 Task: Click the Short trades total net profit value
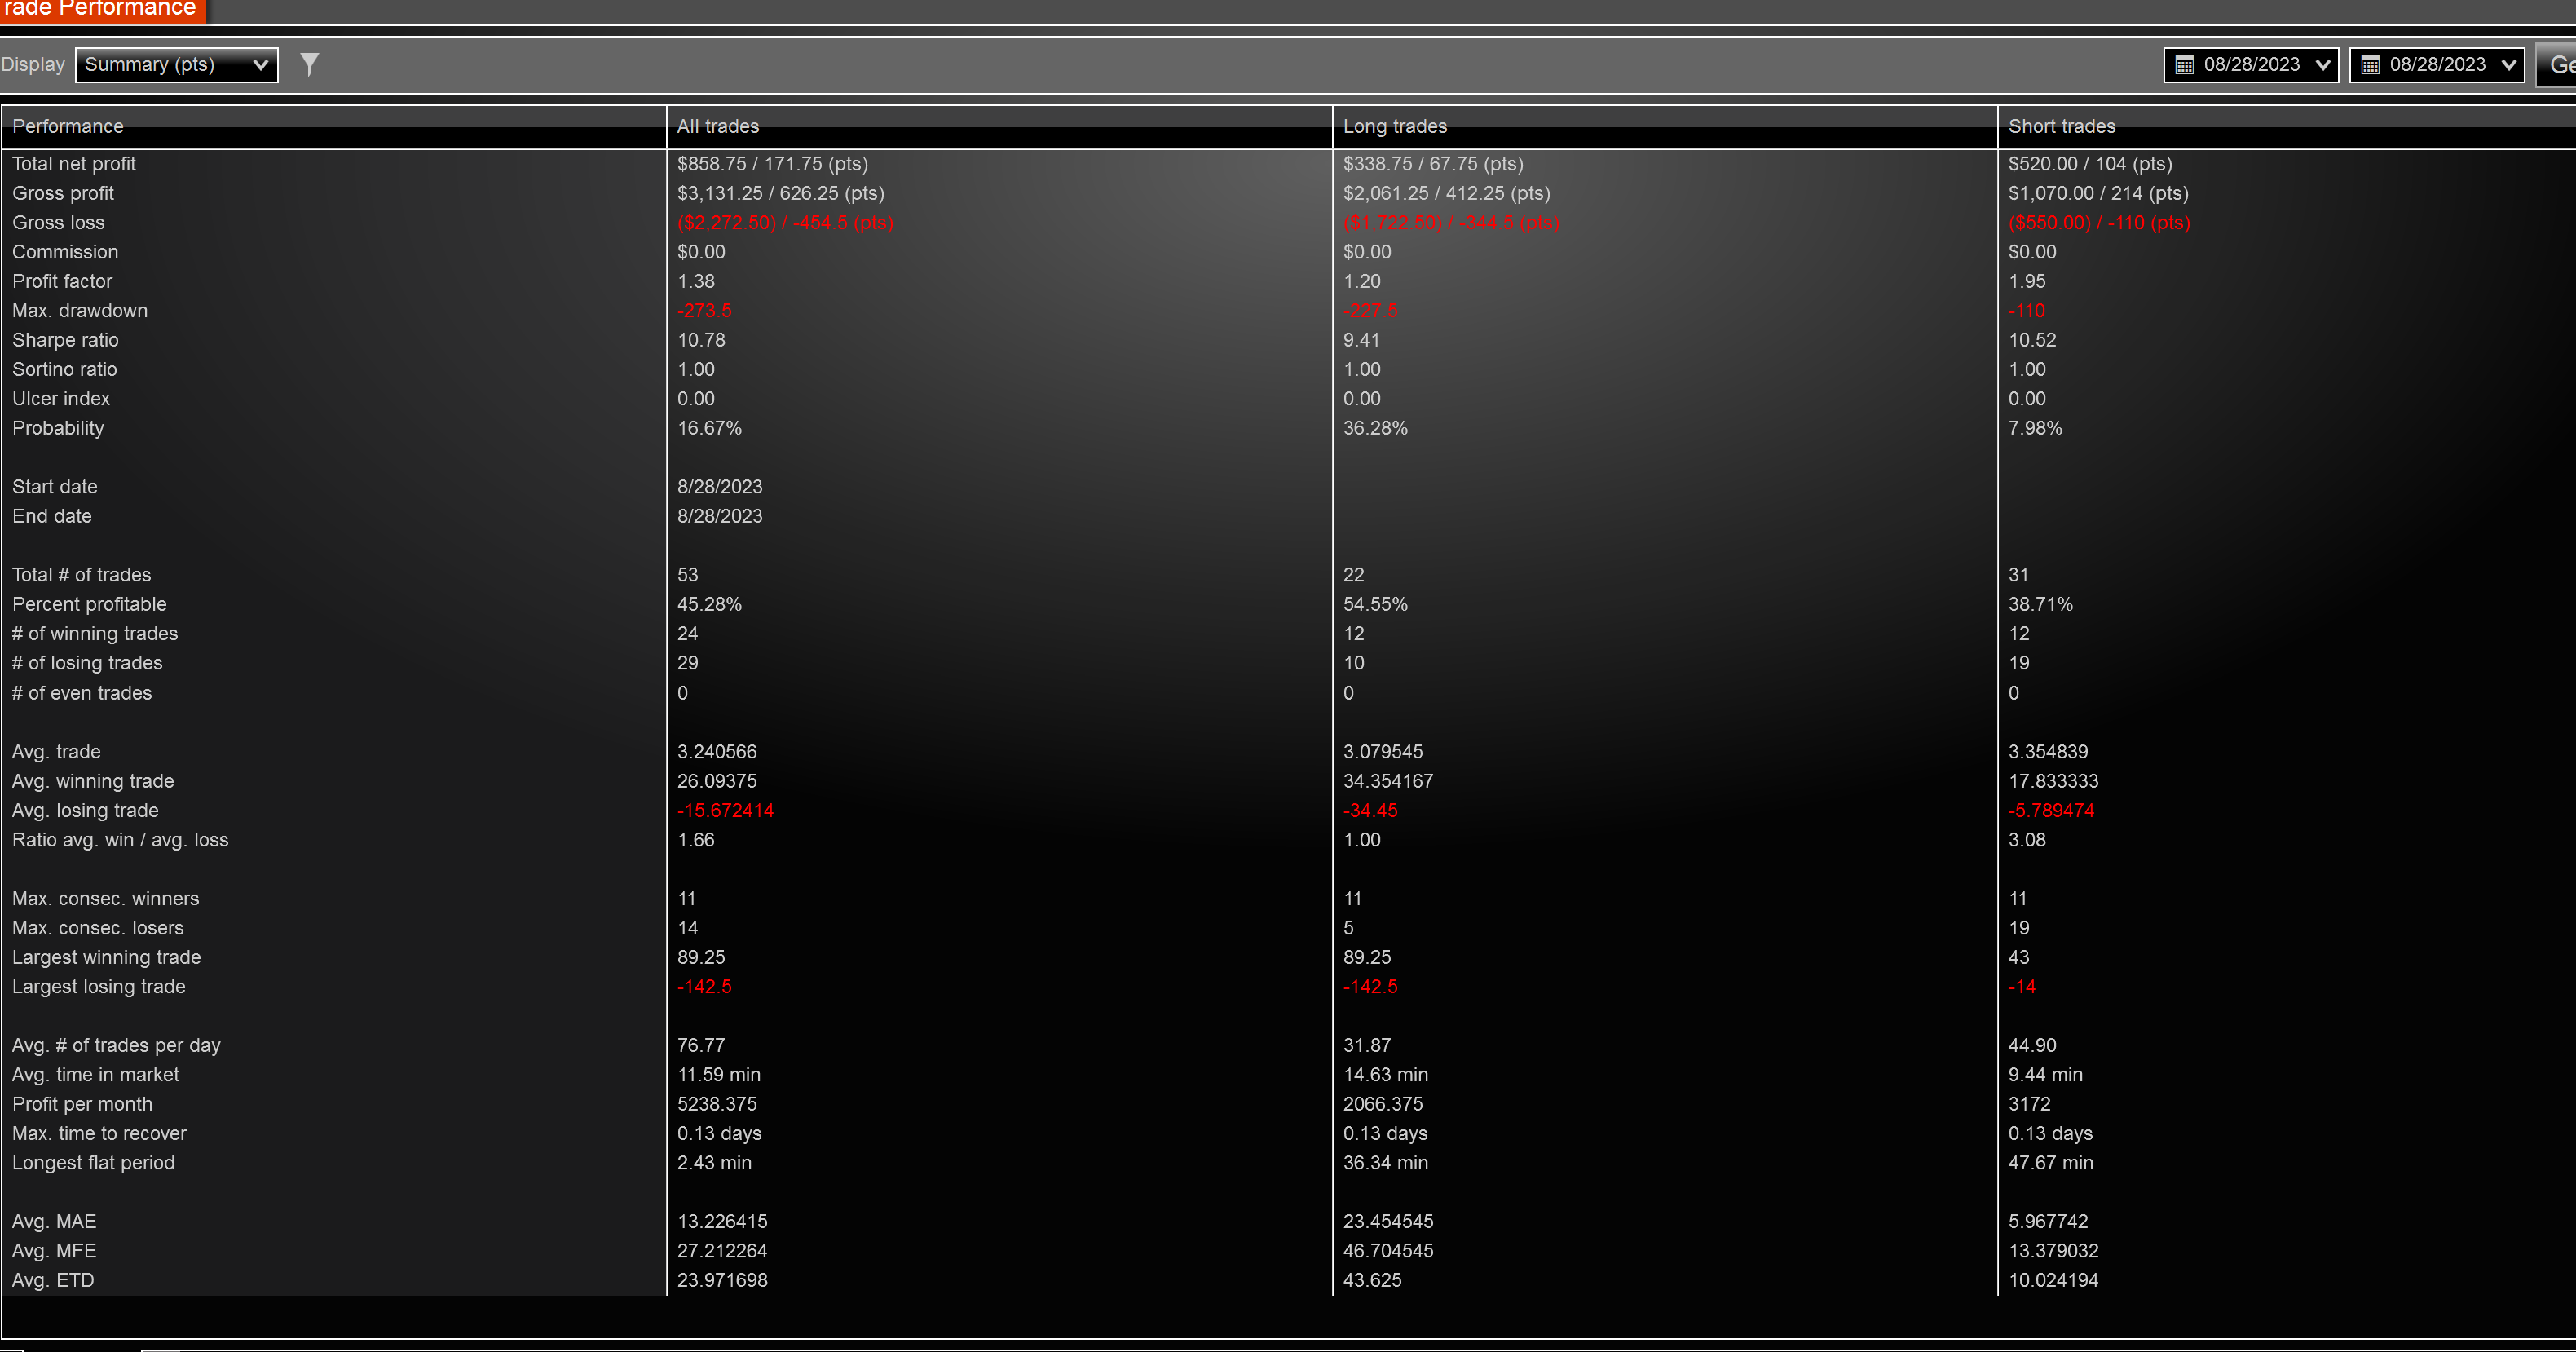(2090, 164)
